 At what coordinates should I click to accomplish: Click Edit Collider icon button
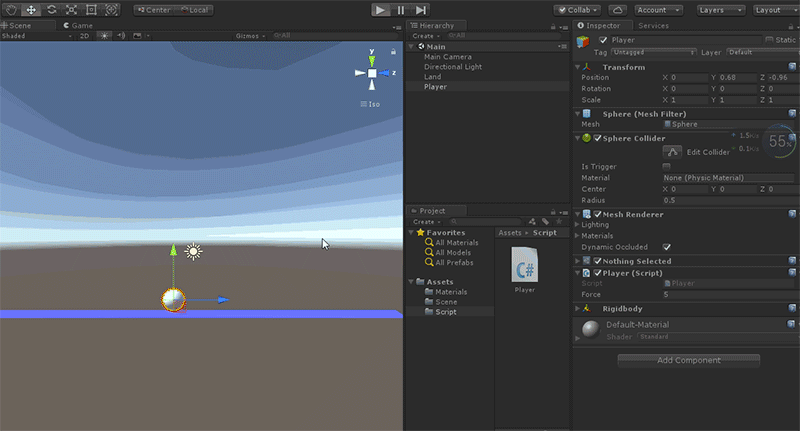tap(672, 152)
